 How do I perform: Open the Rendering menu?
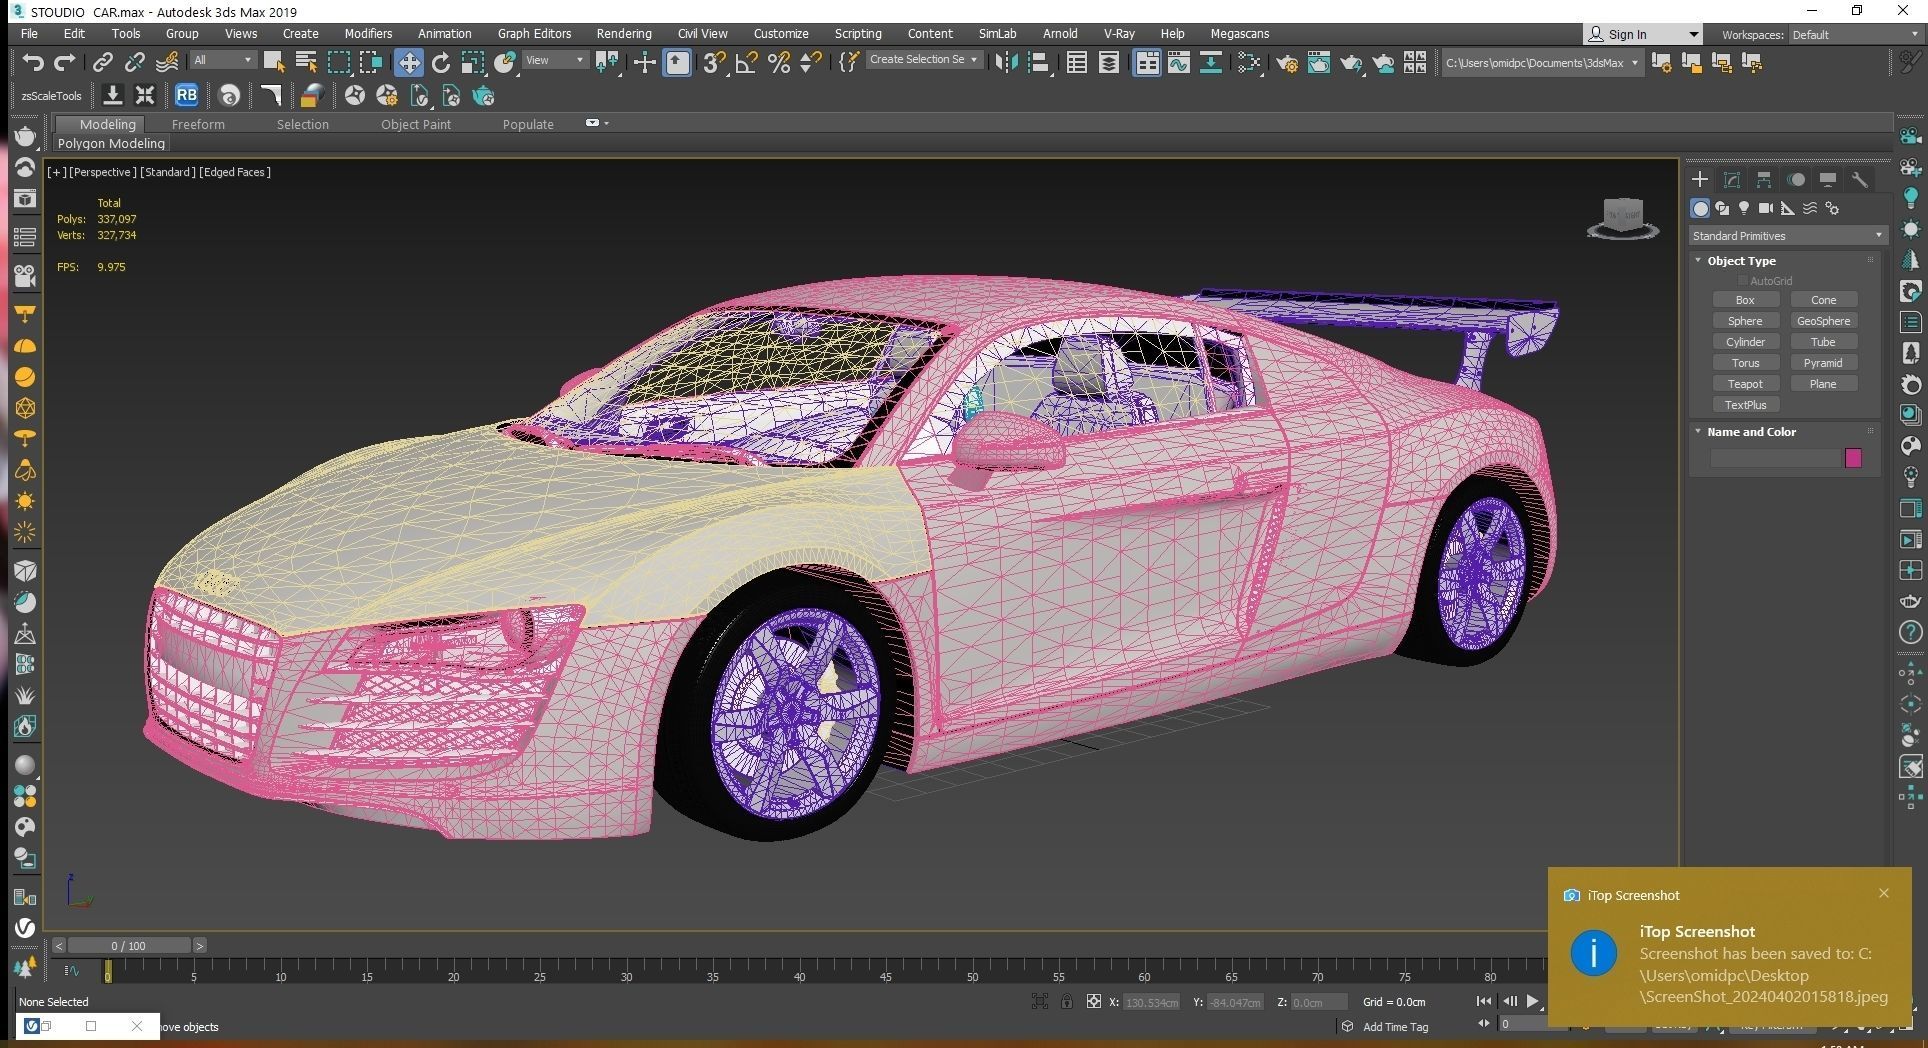624,33
